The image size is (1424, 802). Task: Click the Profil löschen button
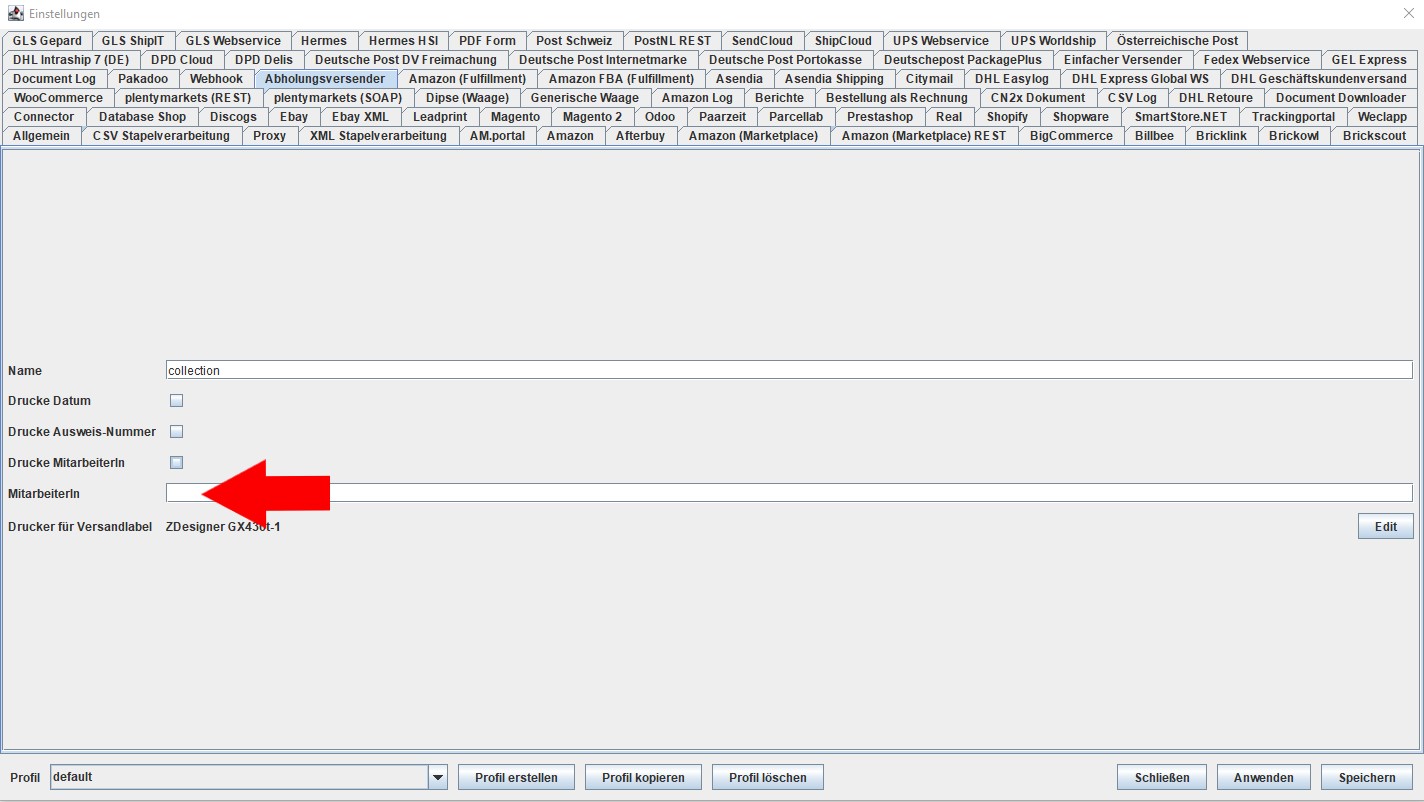pos(767,777)
